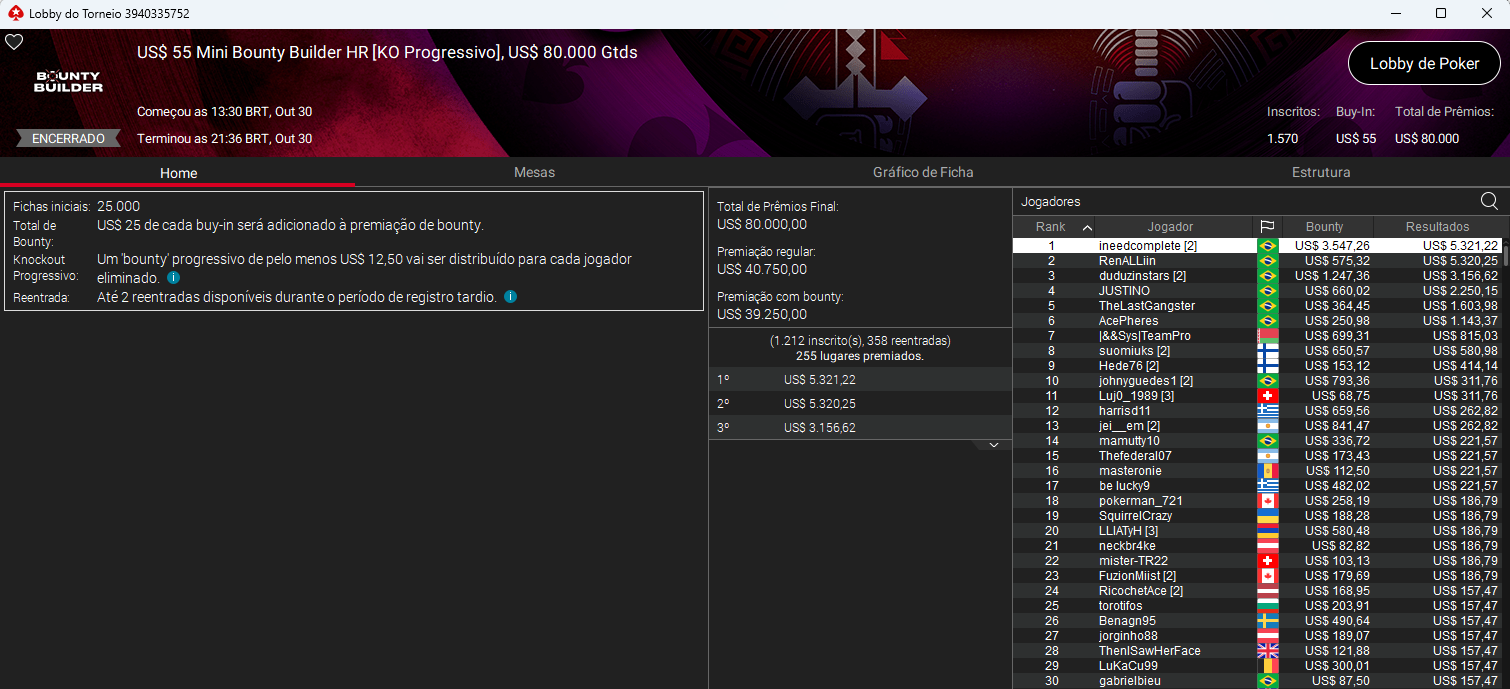Click the Lobby de Poker button
1510x689 pixels.
click(1424, 62)
